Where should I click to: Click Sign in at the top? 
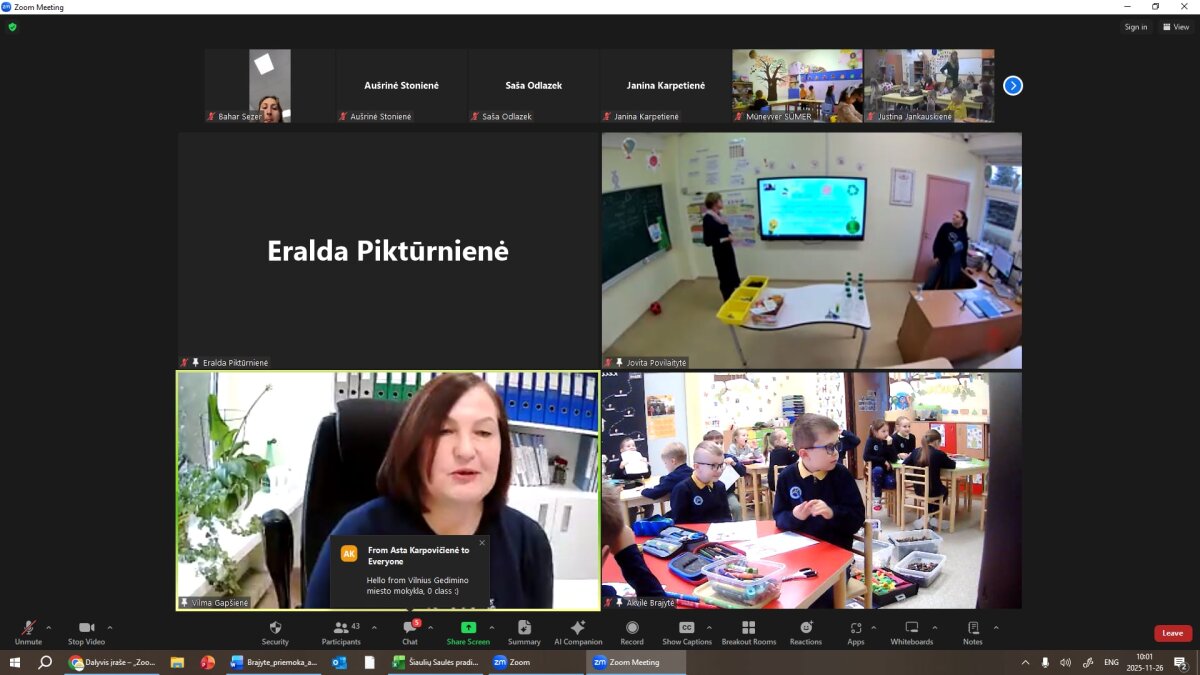(1136, 27)
